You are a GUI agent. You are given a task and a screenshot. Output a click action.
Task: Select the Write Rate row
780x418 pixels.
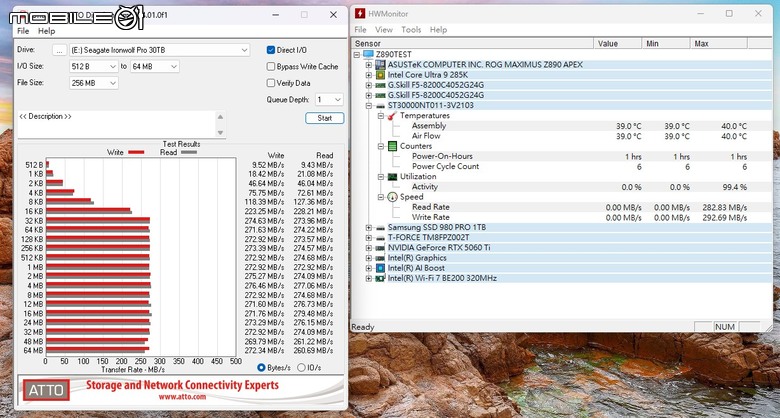click(562, 217)
